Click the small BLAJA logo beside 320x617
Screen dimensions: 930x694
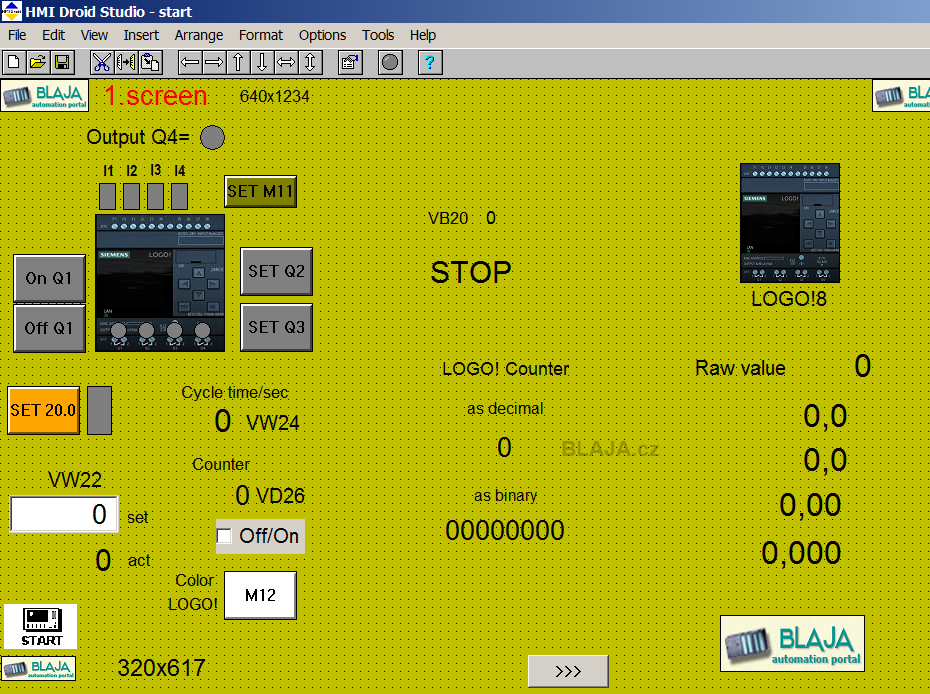39,668
